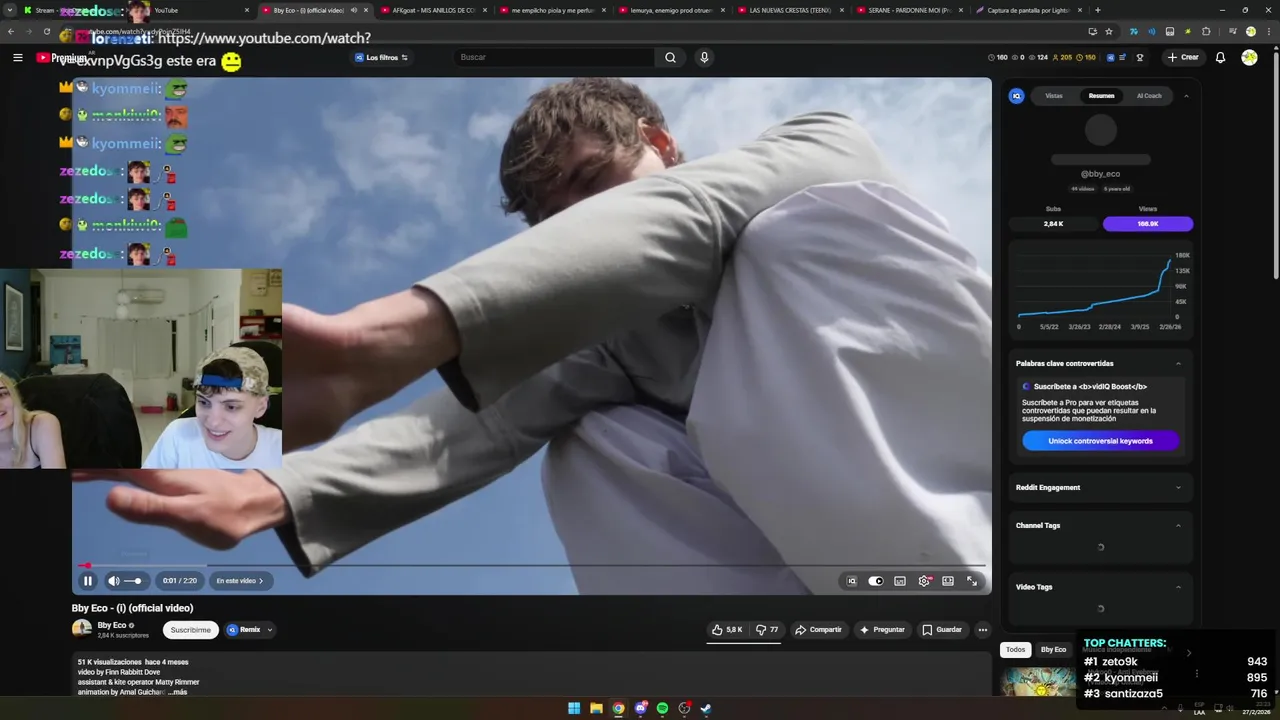The image size is (1280, 720).
Task: Like the video (5,8 K)
Action: 727,630
